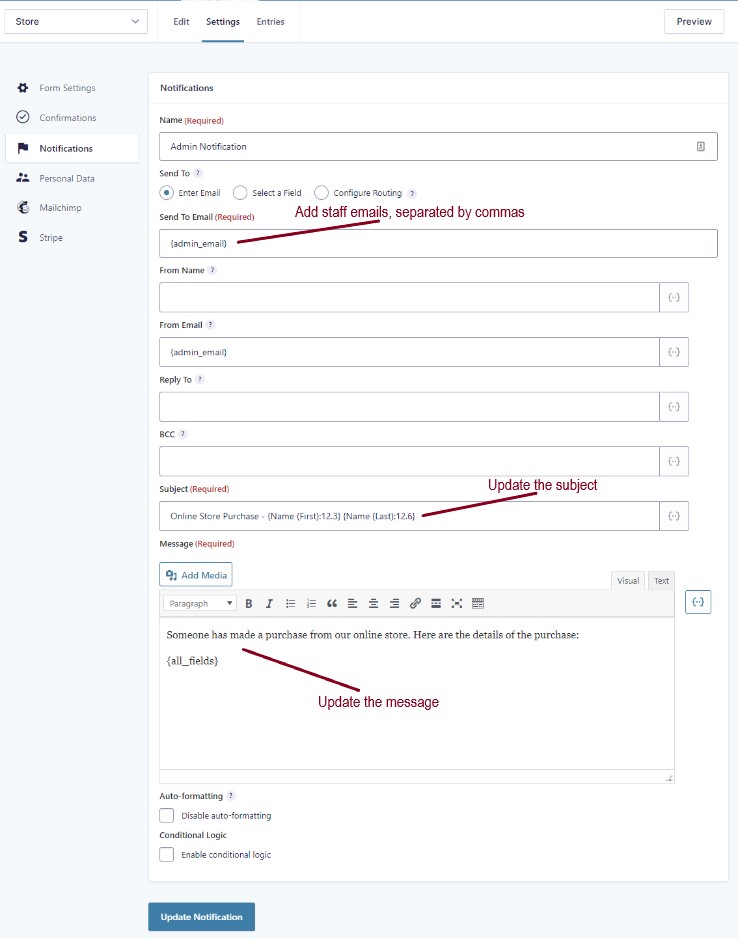Click the BCC input field
The height and width of the screenshot is (939, 738).
[x=409, y=461]
